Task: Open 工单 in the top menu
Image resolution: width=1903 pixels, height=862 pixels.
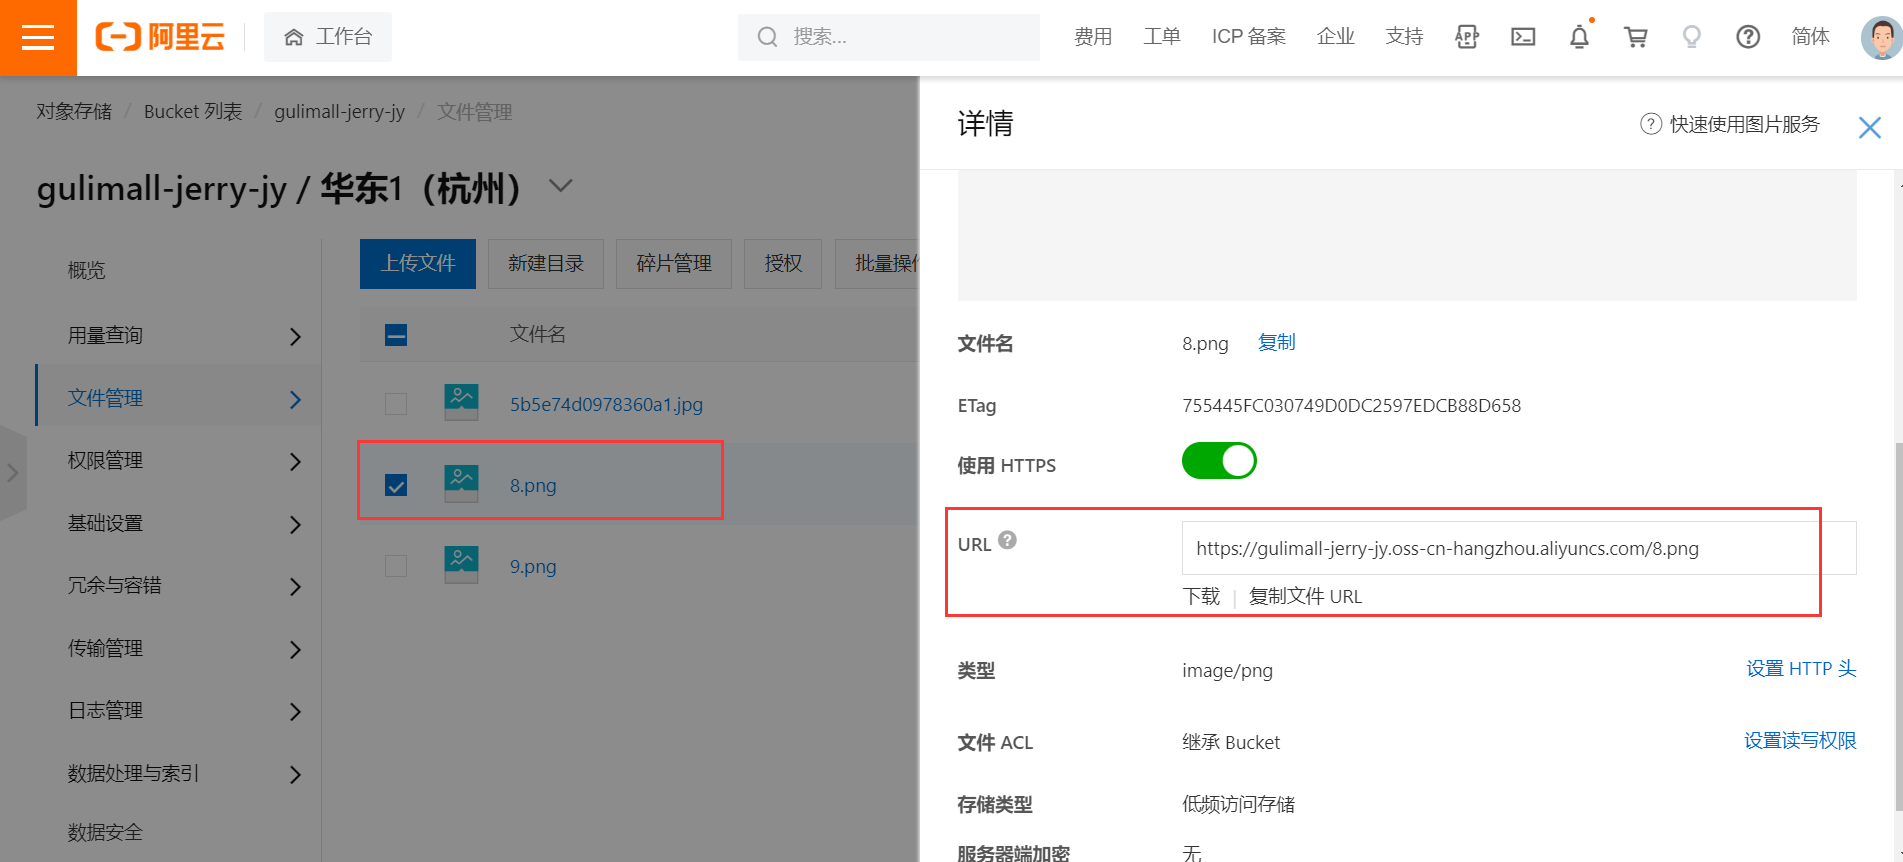Action: click(1162, 37)
